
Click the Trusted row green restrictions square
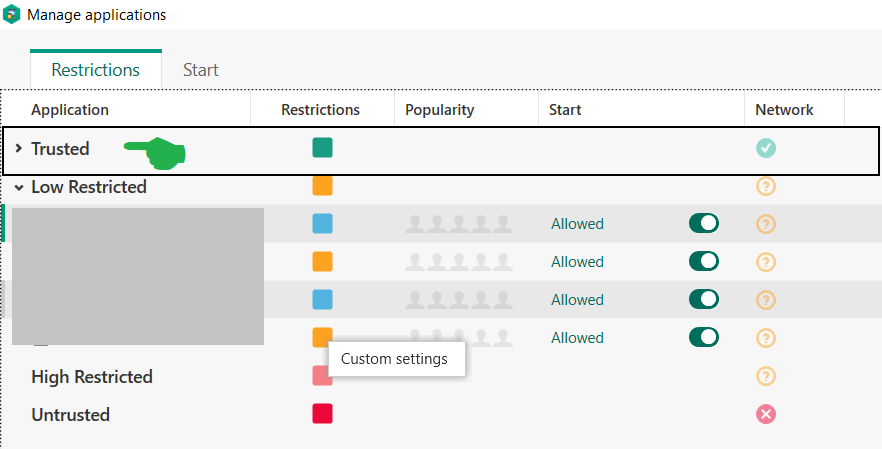coord(322,148)
